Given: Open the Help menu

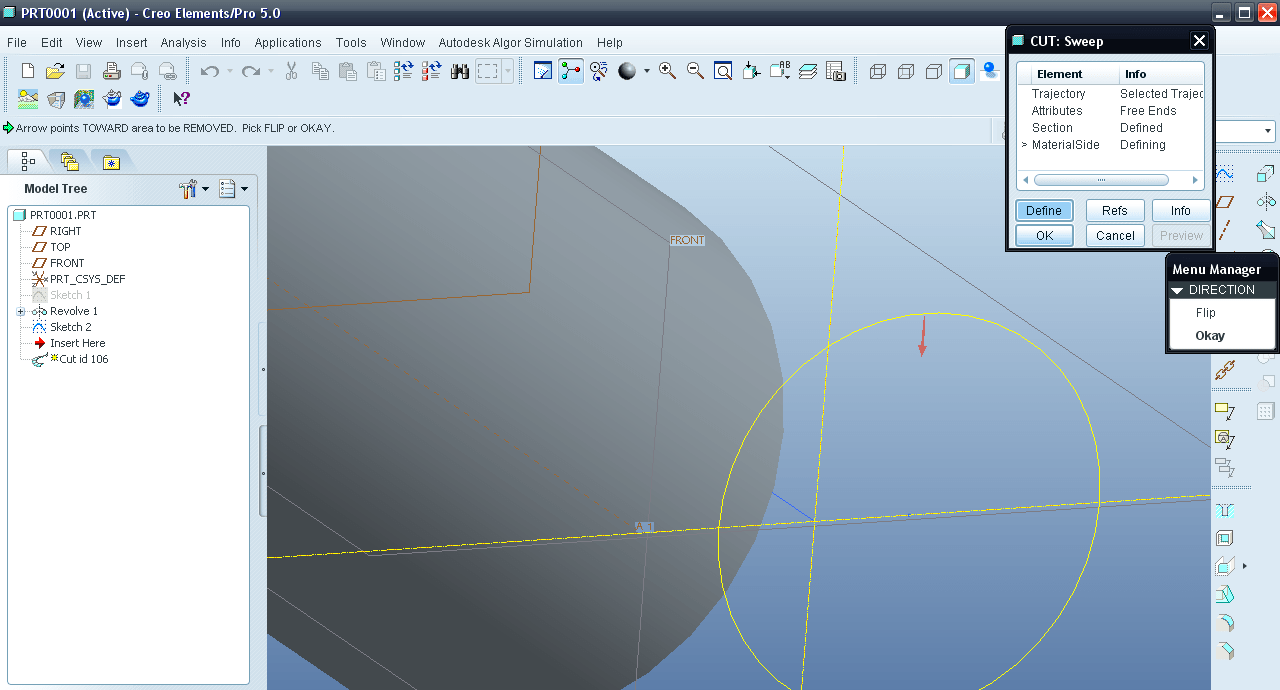Looking at the screenshot, I should [610, 43].
